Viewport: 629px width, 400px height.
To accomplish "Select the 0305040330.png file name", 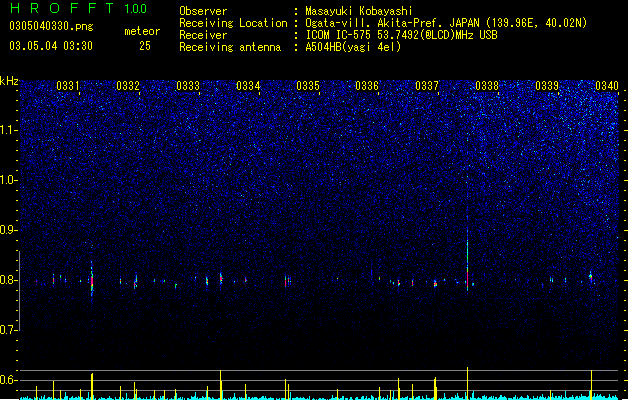I will pyautogui.click(x=51, y=26).
